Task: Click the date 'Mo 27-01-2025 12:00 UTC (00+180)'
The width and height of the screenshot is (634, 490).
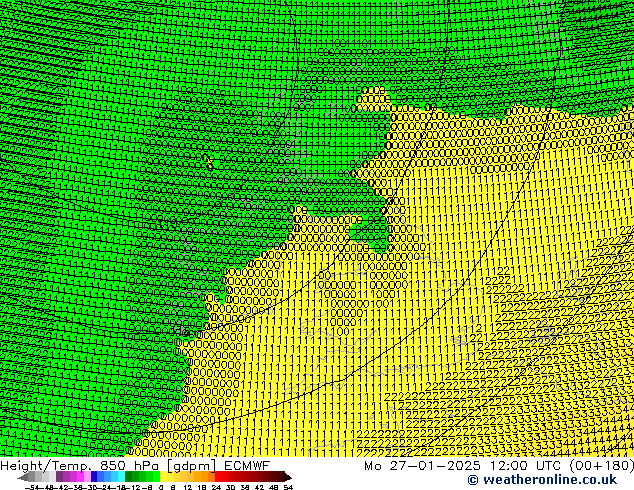Action: pos(499,466)
